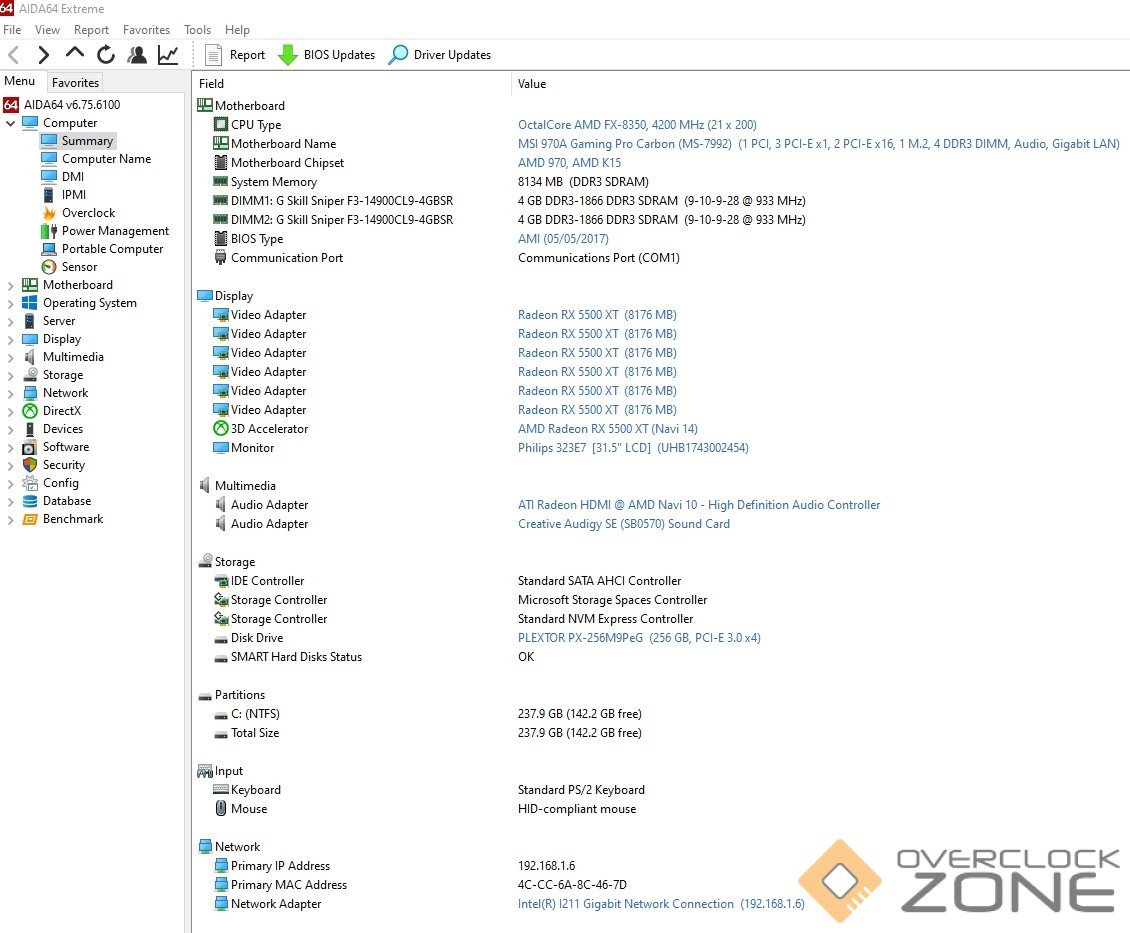Switch to the Menu tab

19,81
